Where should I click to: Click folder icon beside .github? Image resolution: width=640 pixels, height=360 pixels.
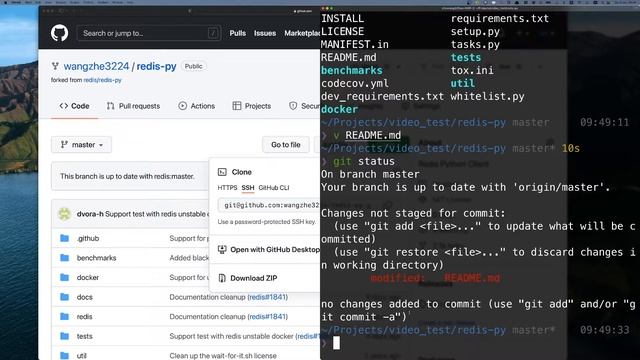(x=64, y=238)
